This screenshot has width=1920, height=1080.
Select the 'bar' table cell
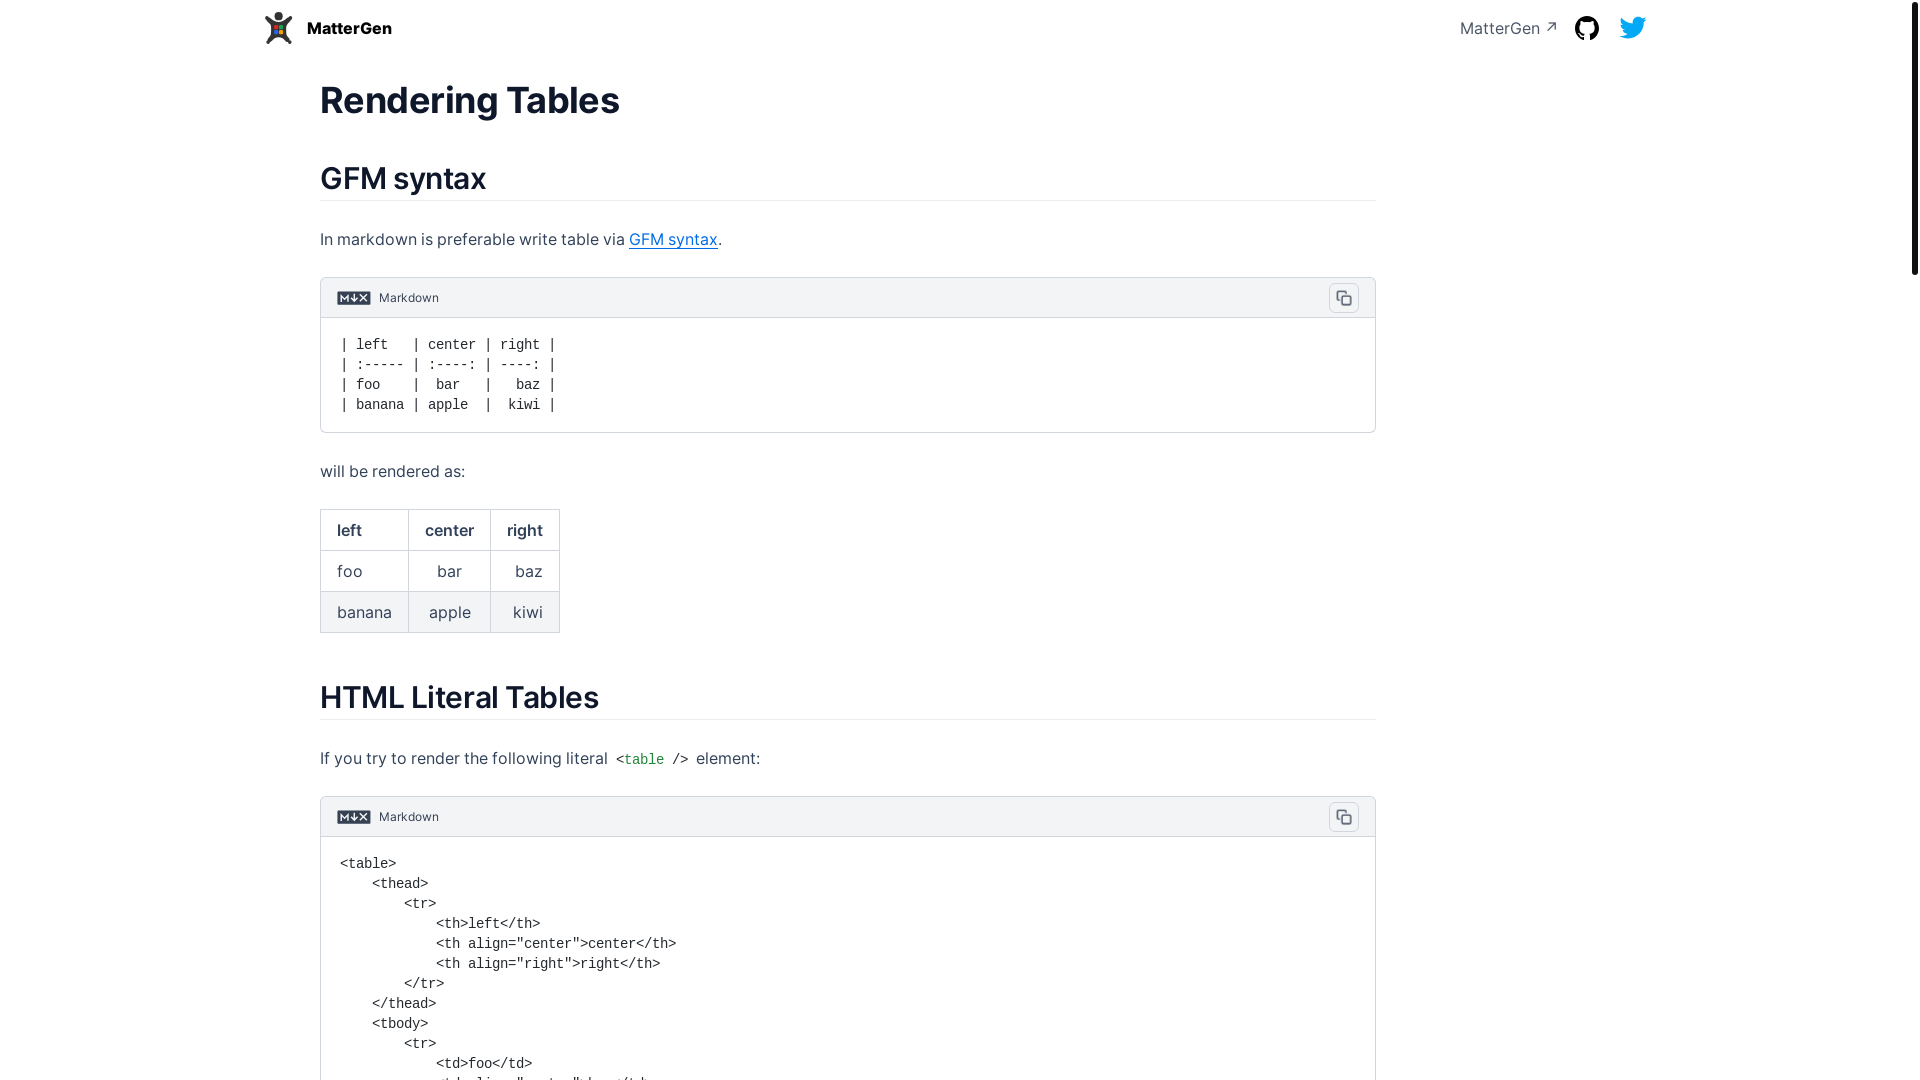(449, 571)
